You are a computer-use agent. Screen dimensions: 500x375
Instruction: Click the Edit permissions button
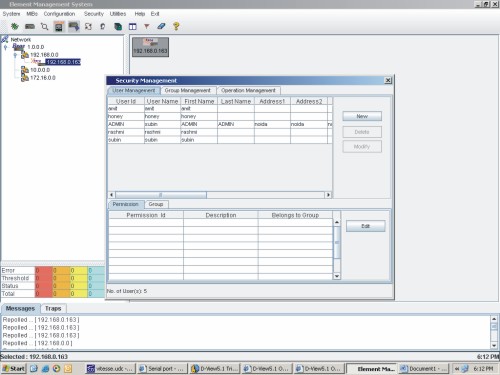pos(366,226)
